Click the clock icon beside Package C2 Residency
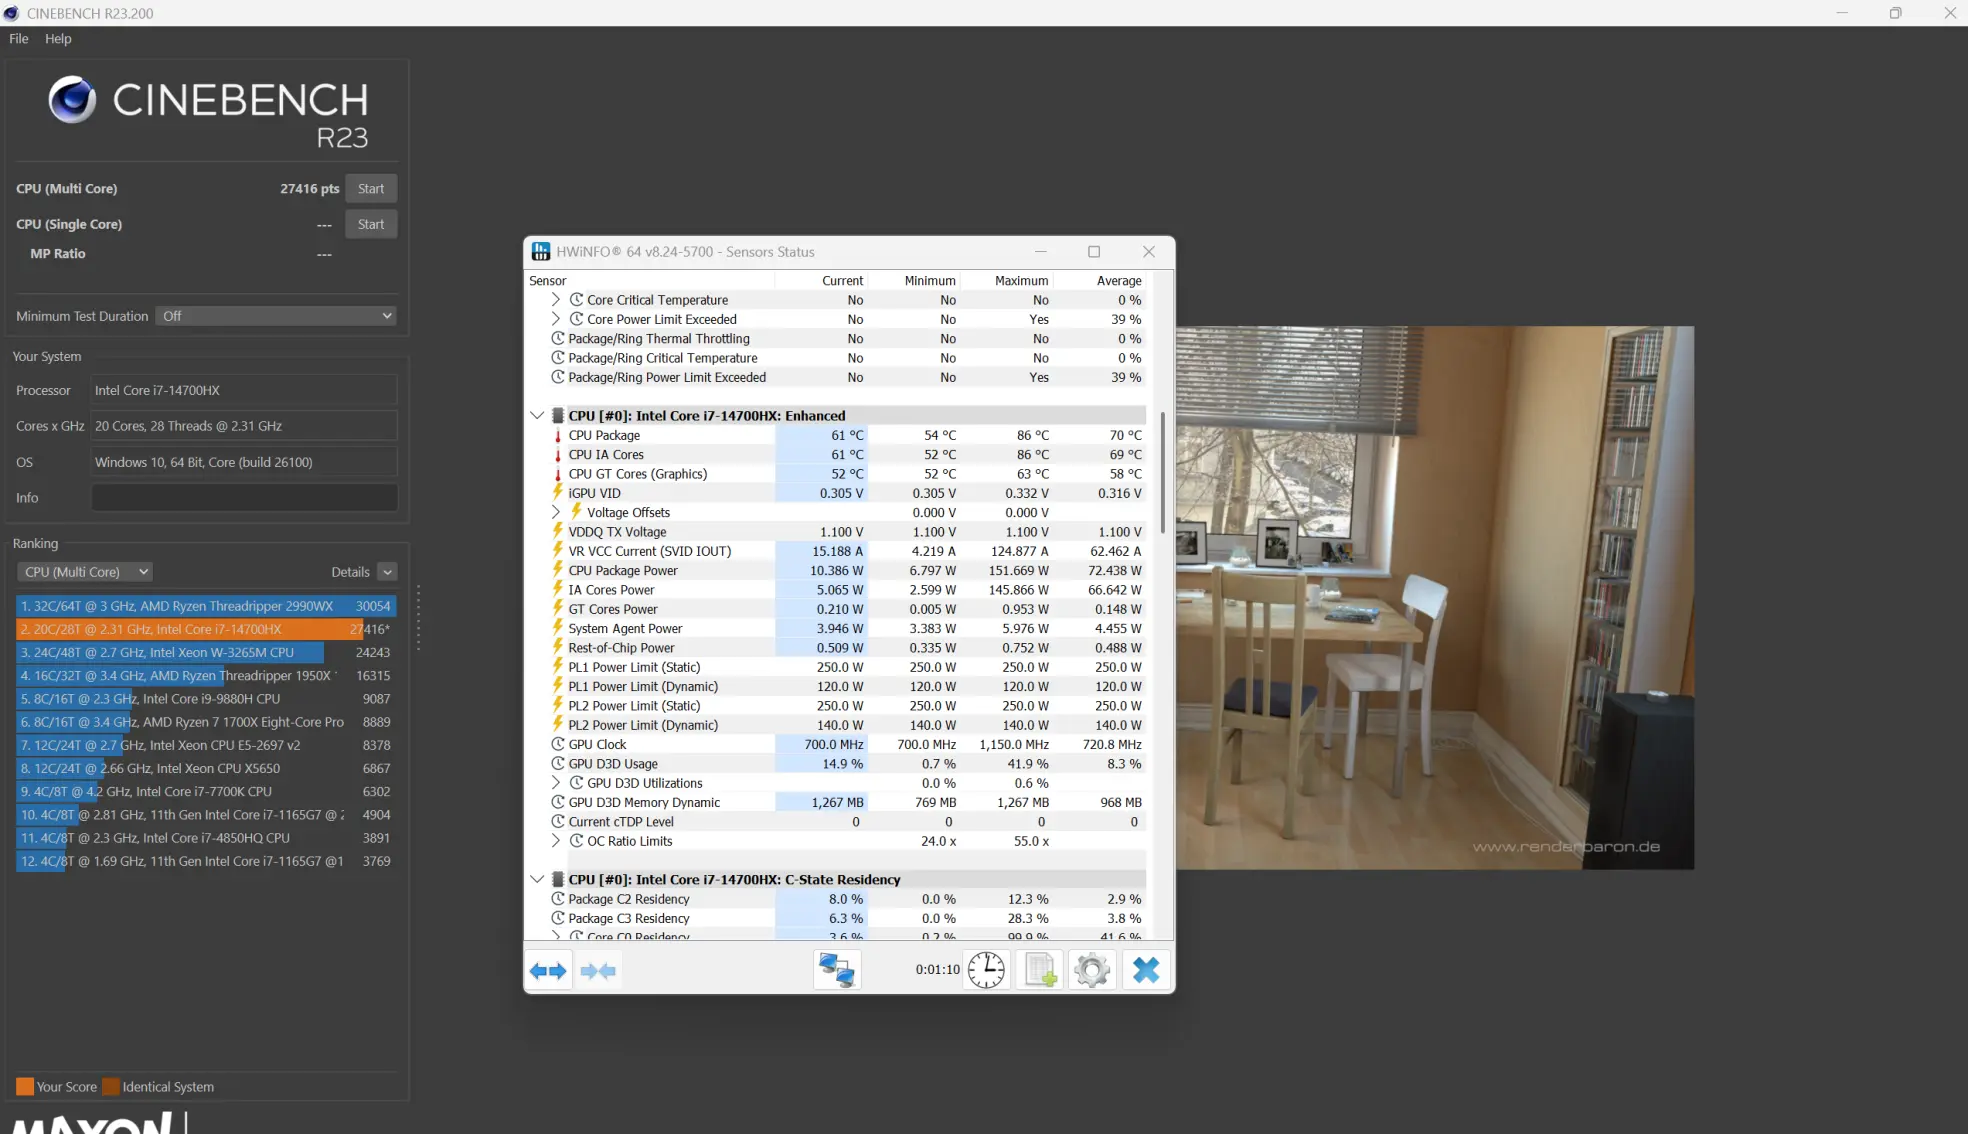This screenshot has height=1134, width=1968. point(558,899)
